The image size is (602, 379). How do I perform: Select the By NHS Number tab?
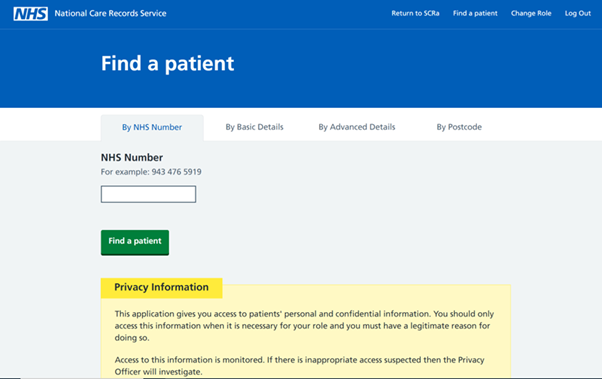pos(152,127)
